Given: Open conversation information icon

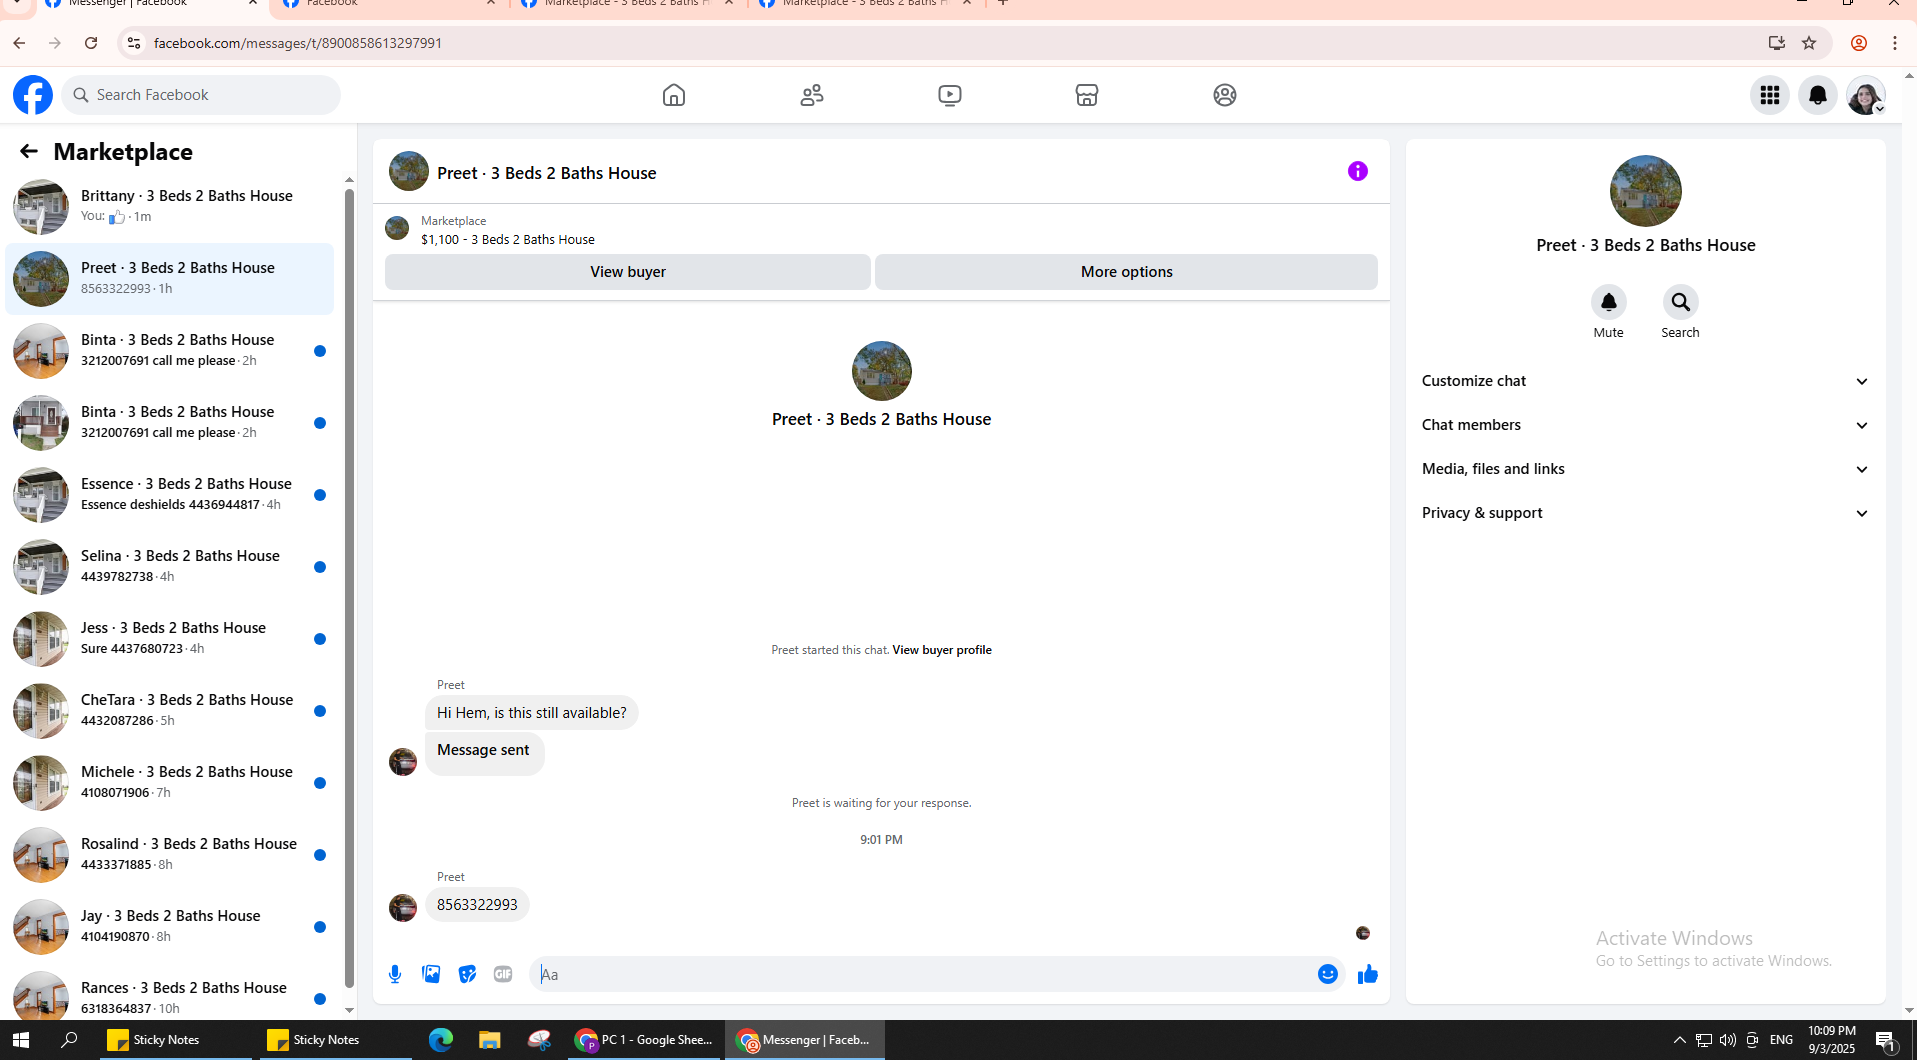Looking at the screenshot, I should coord(1357,171).
